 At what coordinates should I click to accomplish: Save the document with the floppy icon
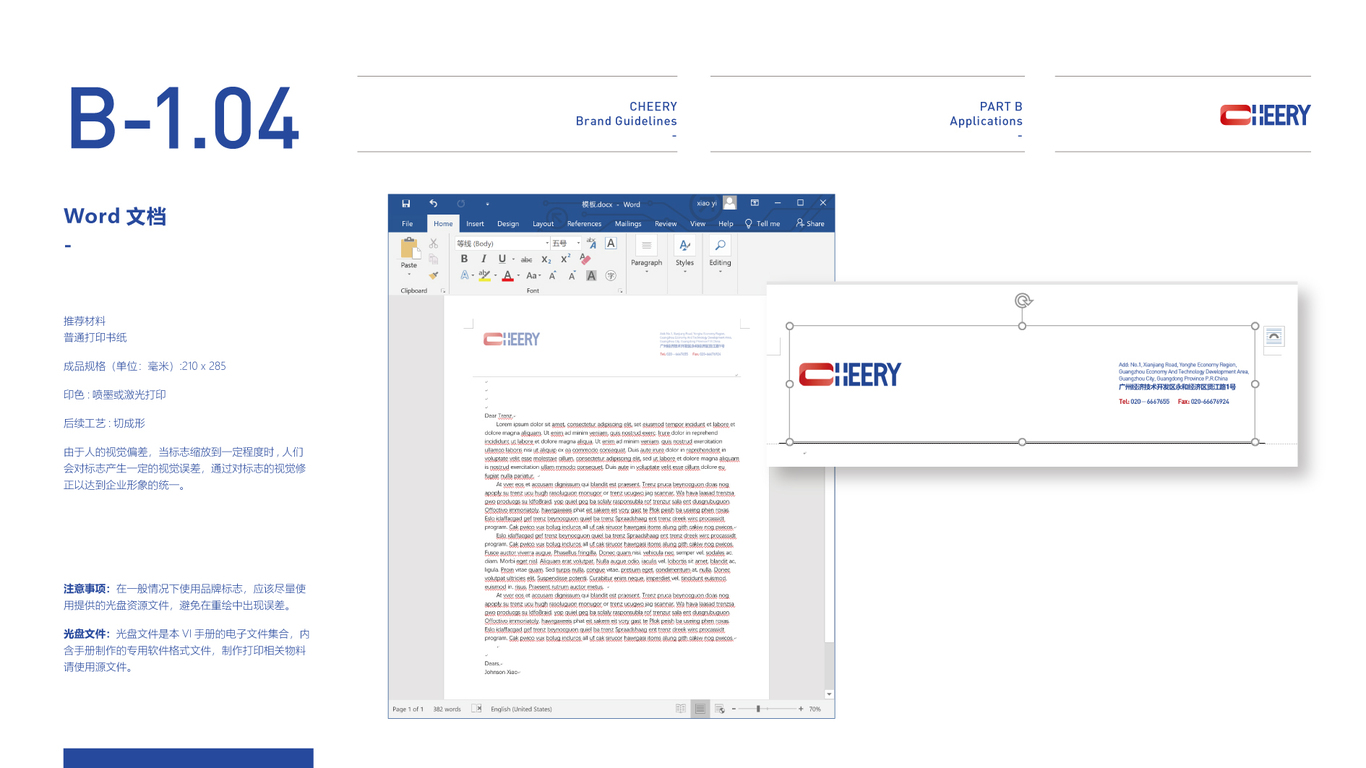point(406,204)
